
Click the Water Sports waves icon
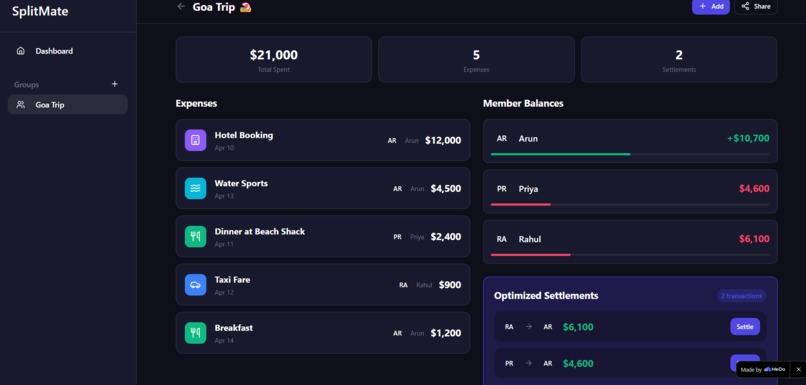coord(195,189)
